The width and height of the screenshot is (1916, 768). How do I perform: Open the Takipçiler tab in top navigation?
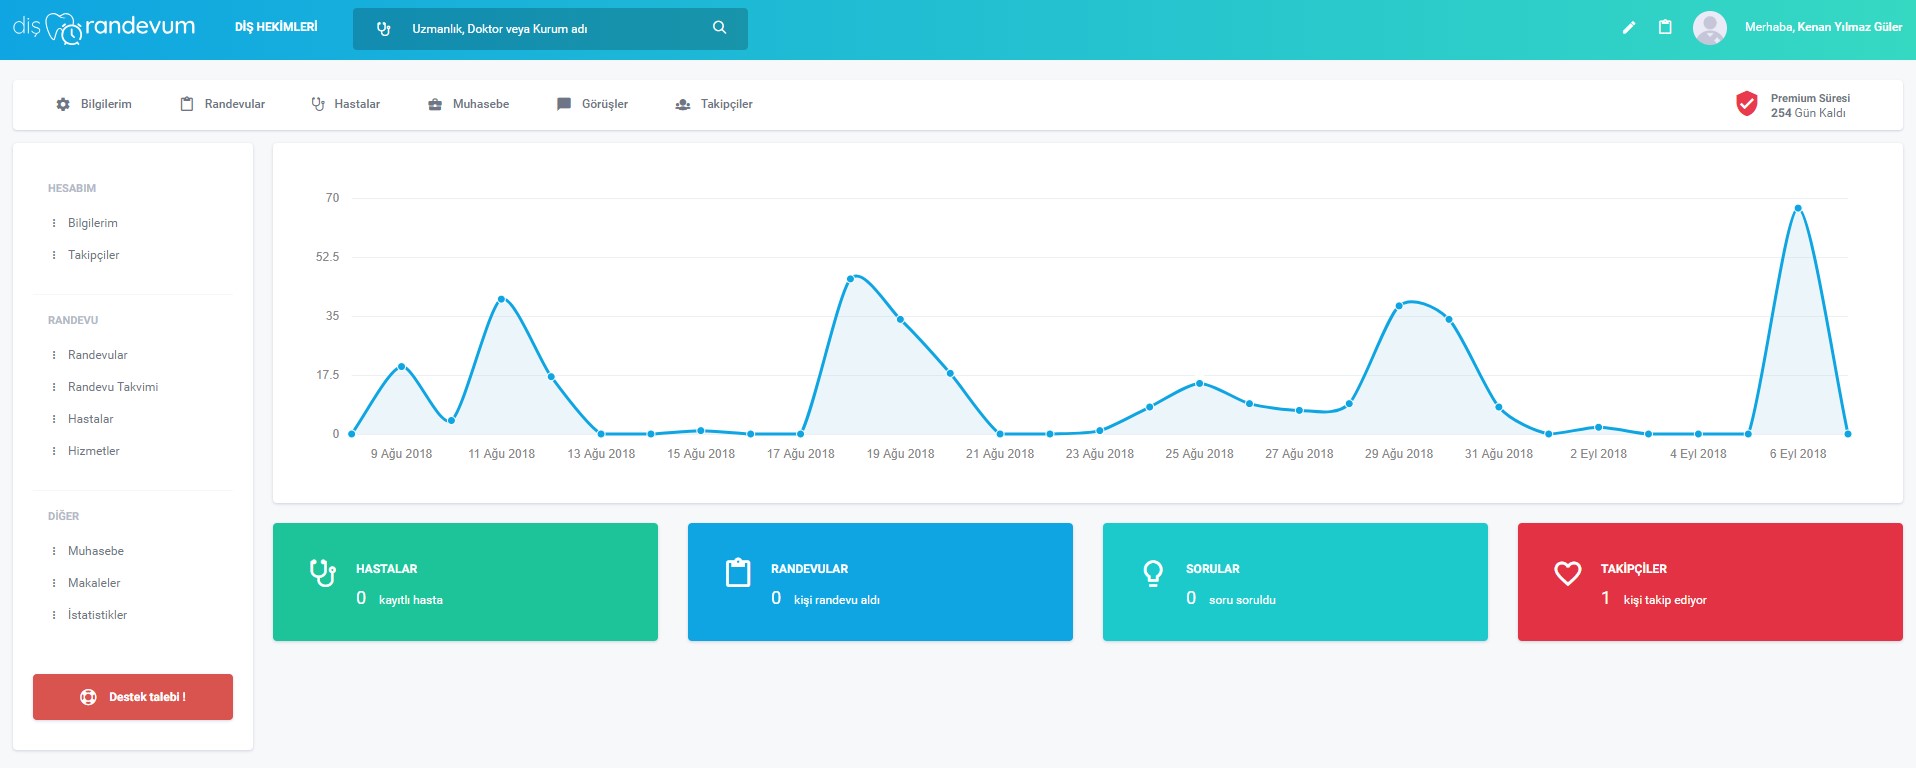(x=714, y=104)
